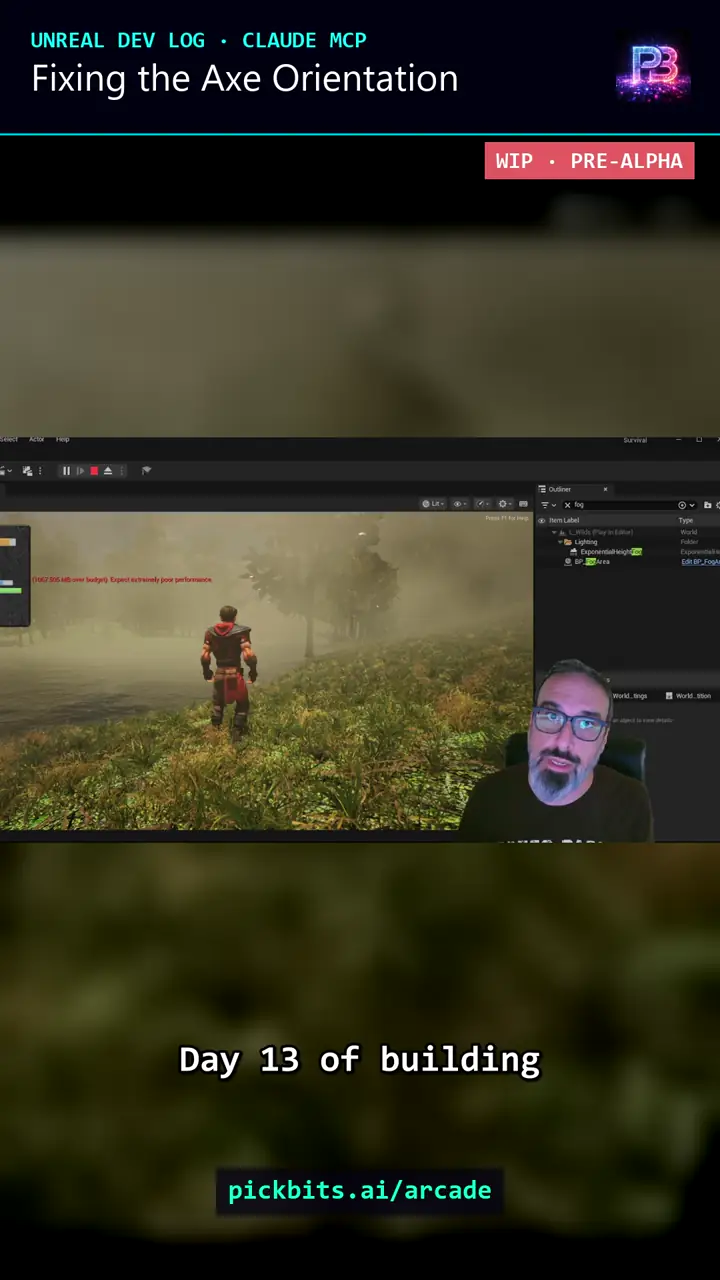
Task: Open the viewport Show eye dropdown
Action: tap(460, 504)
